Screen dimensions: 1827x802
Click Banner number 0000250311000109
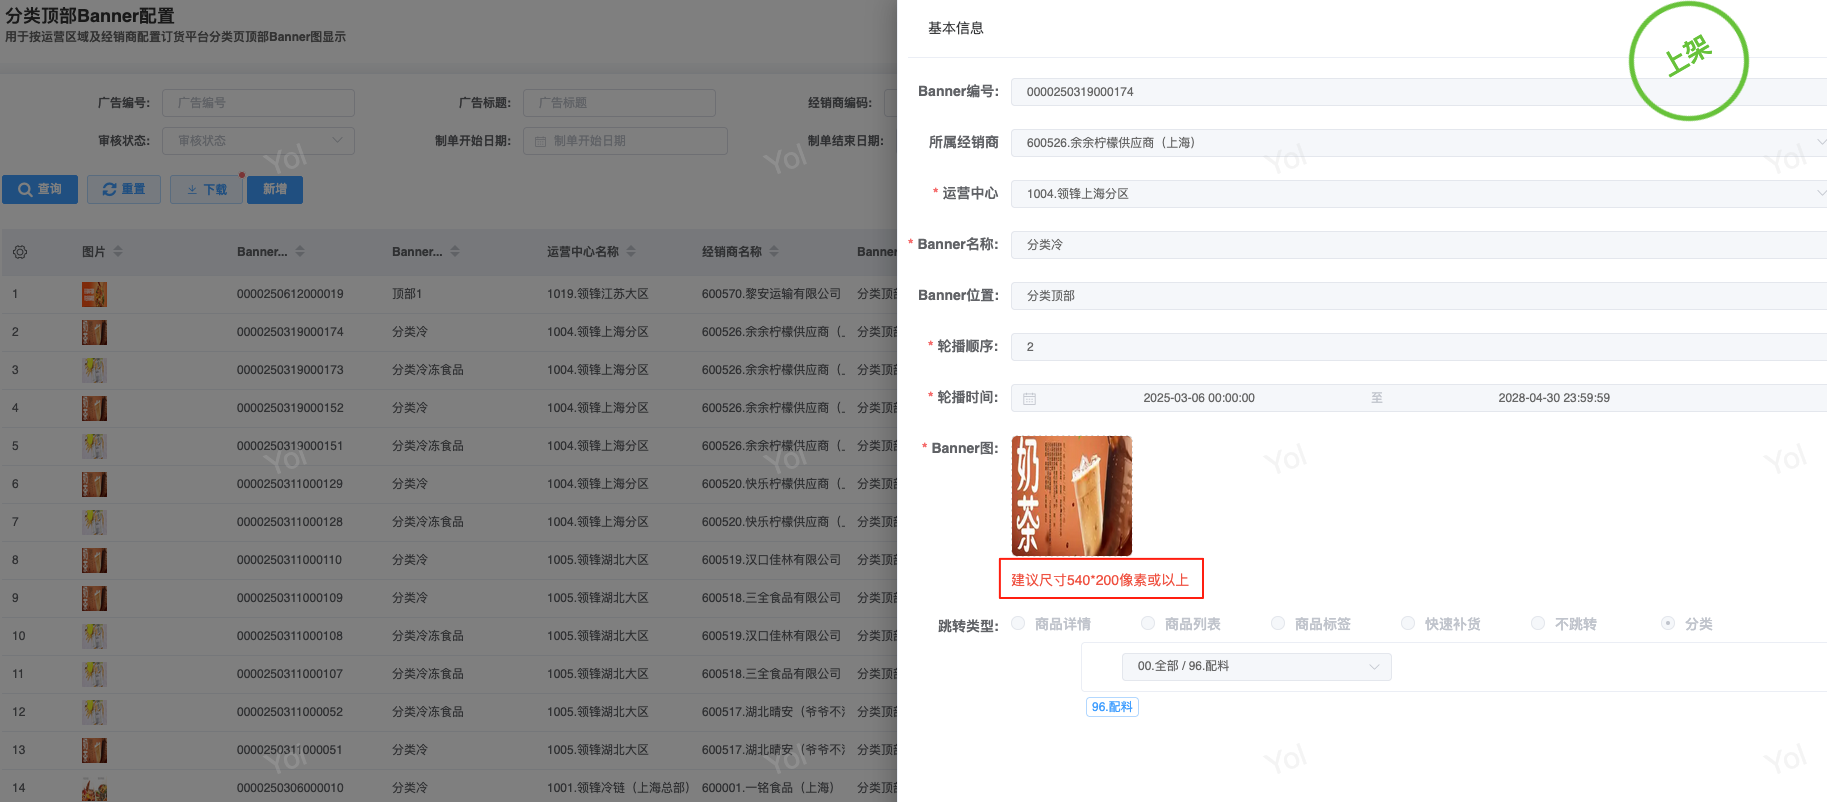pyautogui.click(x=290, y=598)
